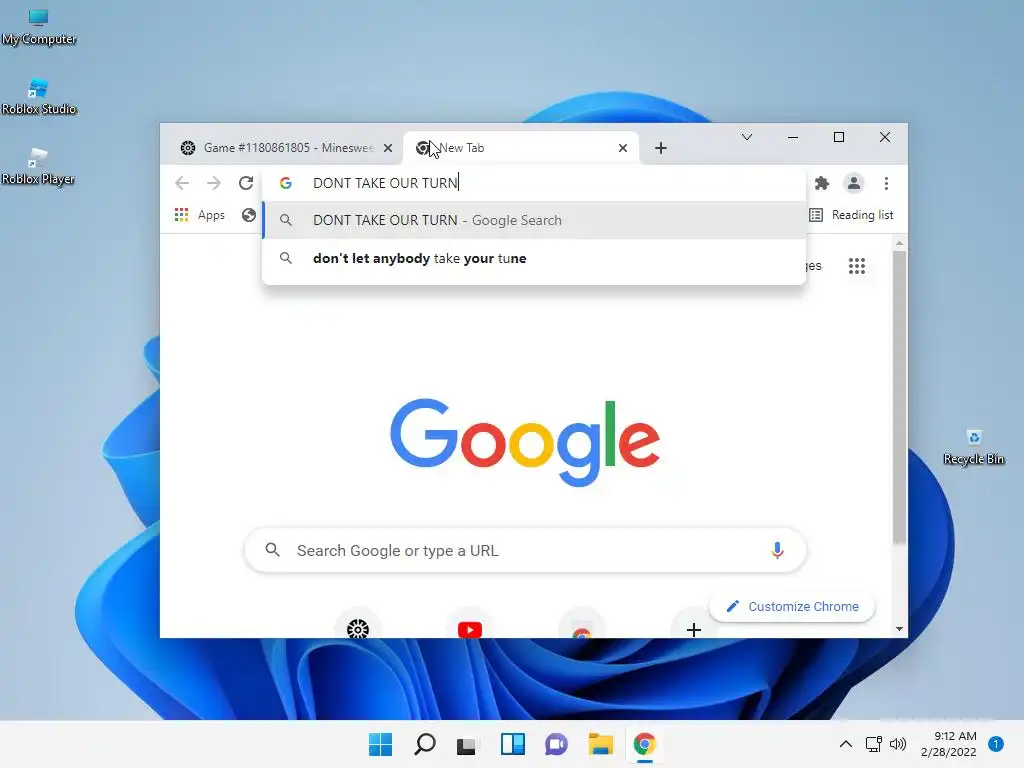Select the Recycle Bin desktop icon
1024x768 pixels.
(974, 447)
